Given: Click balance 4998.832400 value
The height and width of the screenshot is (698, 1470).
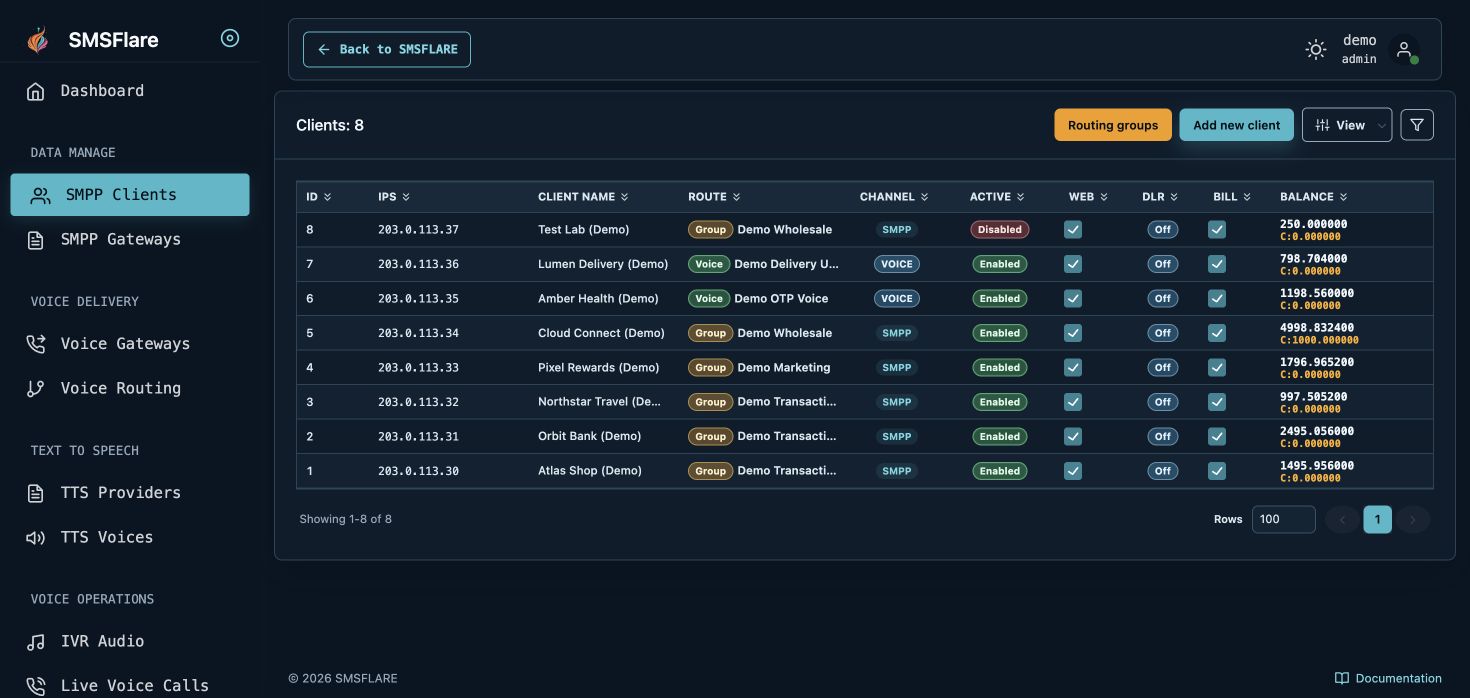Looking at the screenshot, I should 1317,328.
